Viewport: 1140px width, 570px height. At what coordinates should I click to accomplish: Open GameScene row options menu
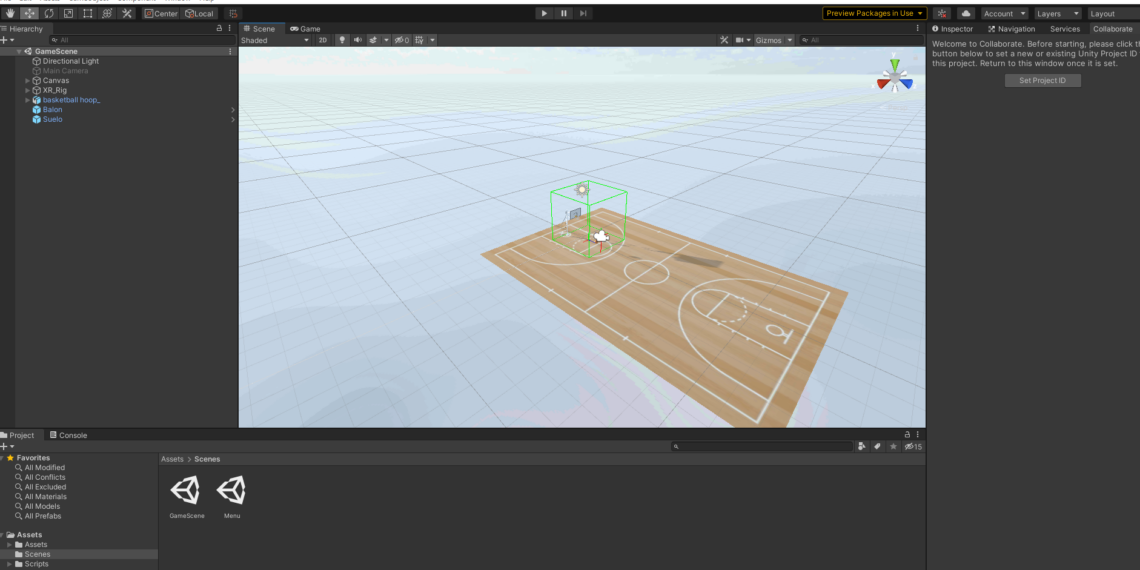(x=230, y=52)
